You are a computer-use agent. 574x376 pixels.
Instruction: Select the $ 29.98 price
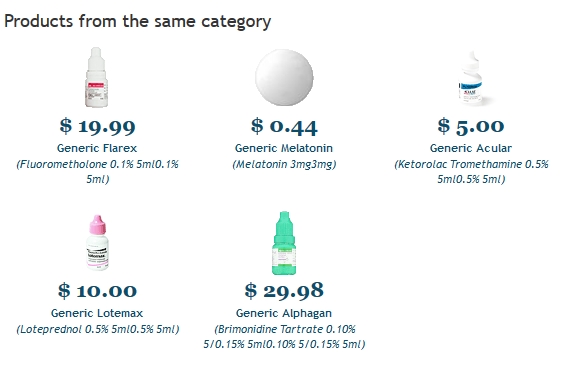click(284, 291)
